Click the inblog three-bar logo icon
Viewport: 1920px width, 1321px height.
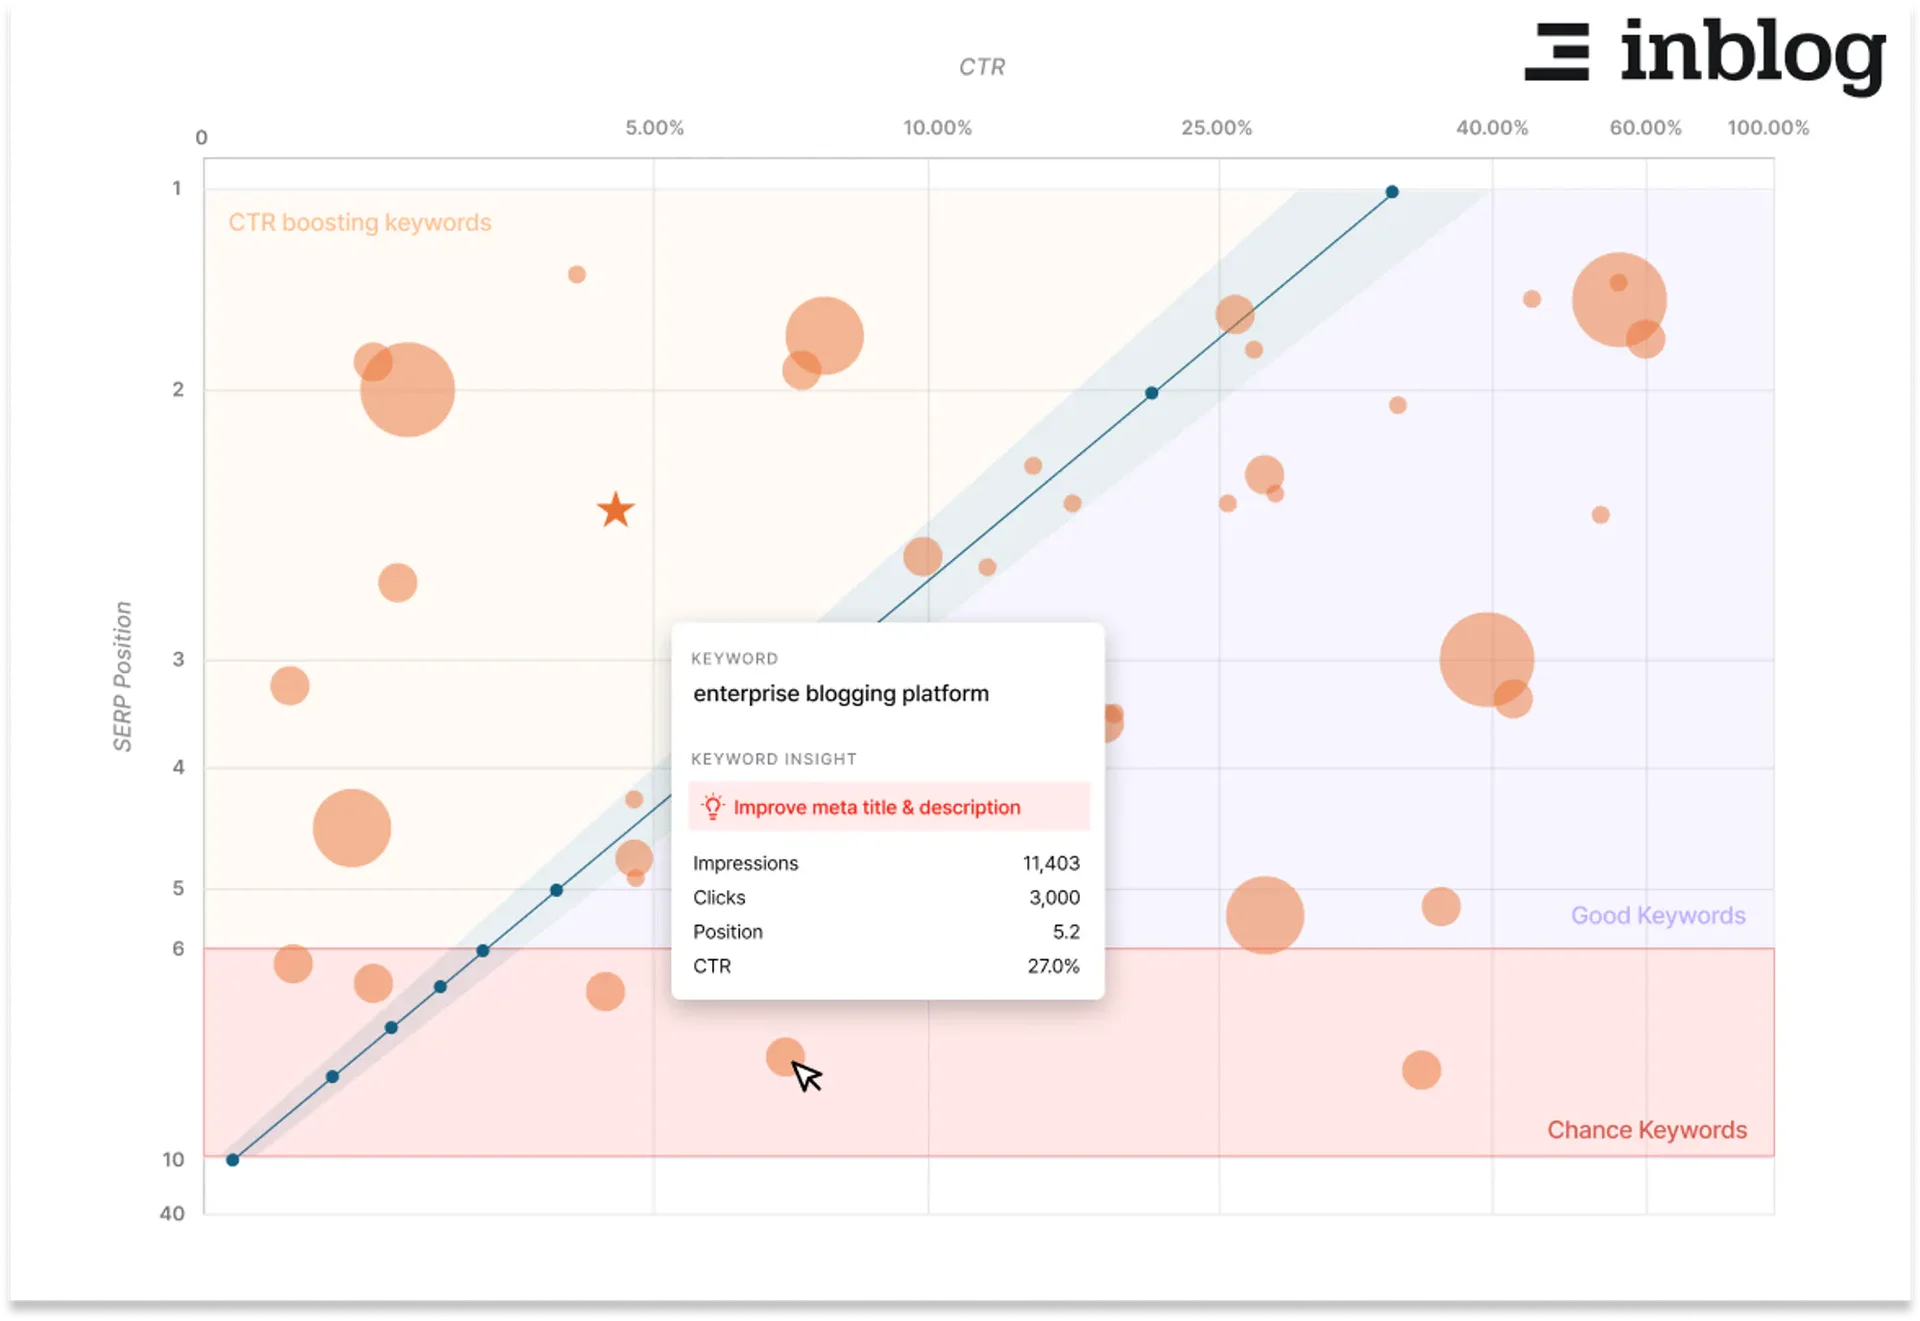point(1557,51)
